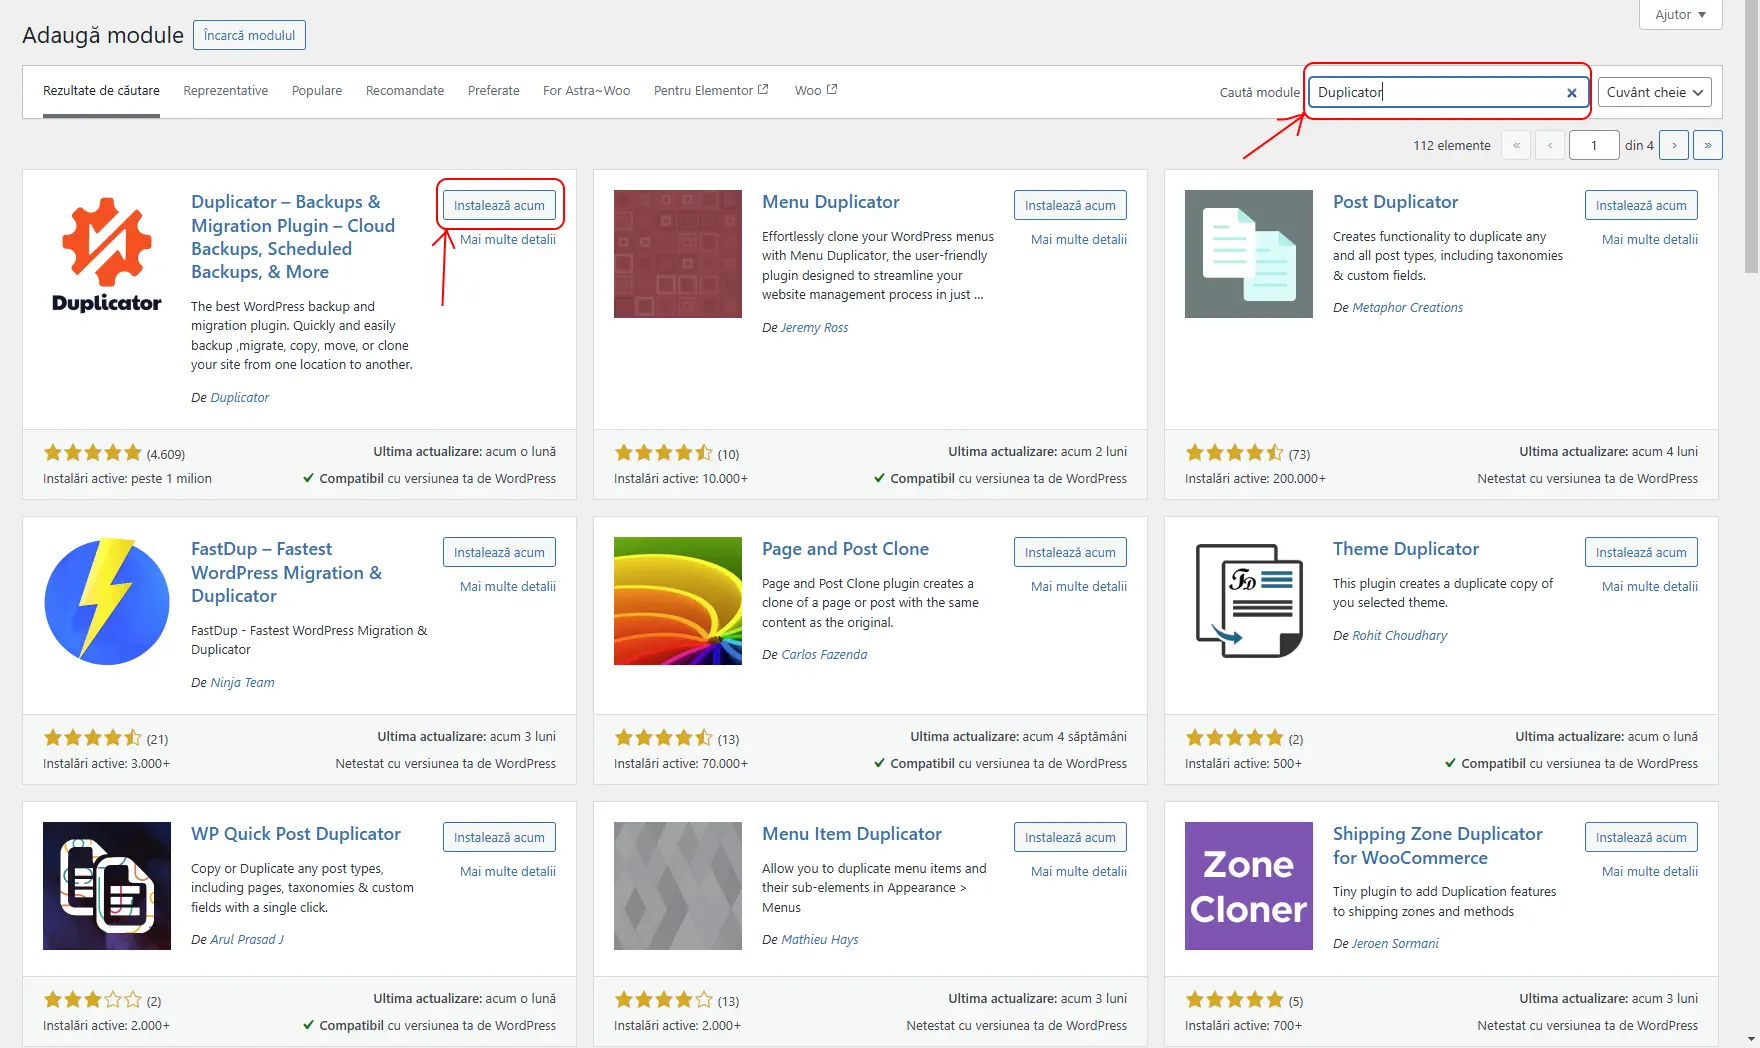Open author Jeremy Ross link
The width and height of the screenshot is (1760, 1048).
point(815,328)
